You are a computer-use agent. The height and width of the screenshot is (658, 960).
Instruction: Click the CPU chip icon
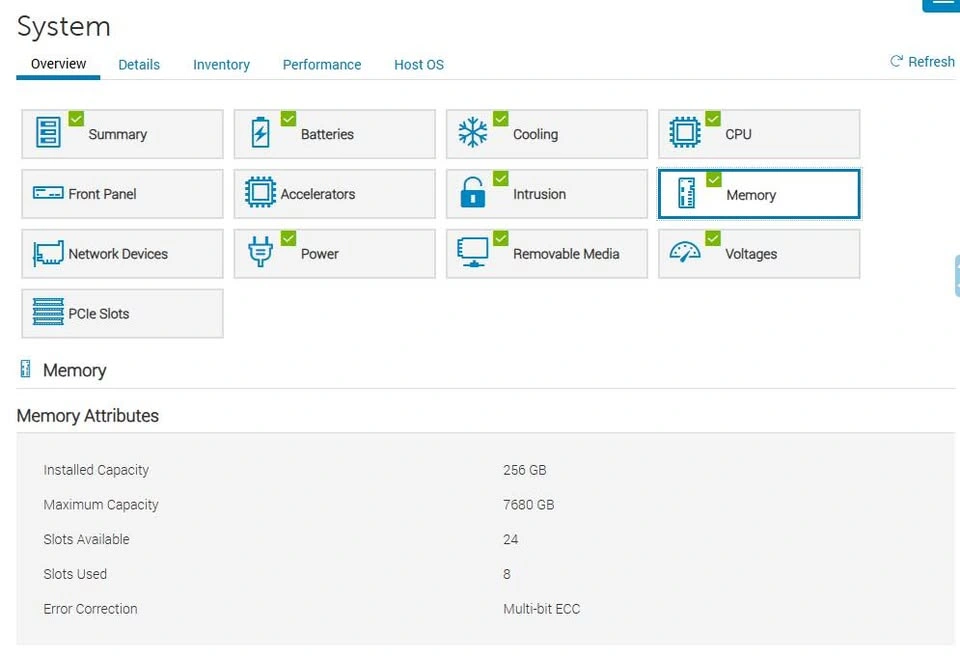[685, 133]
